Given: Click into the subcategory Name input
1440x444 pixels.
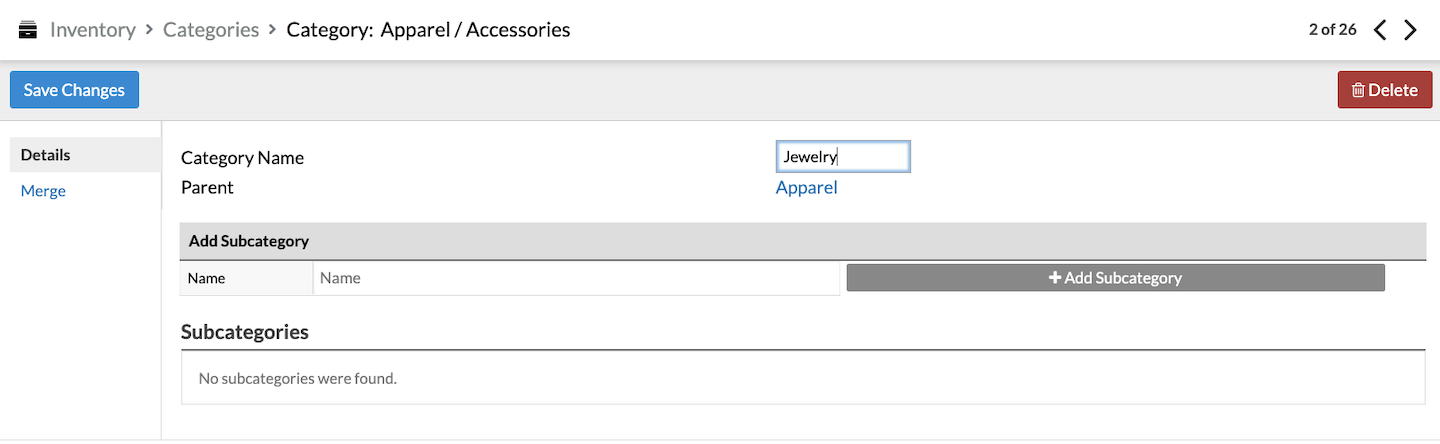Looking at the screenshot, I should (576, 278).
